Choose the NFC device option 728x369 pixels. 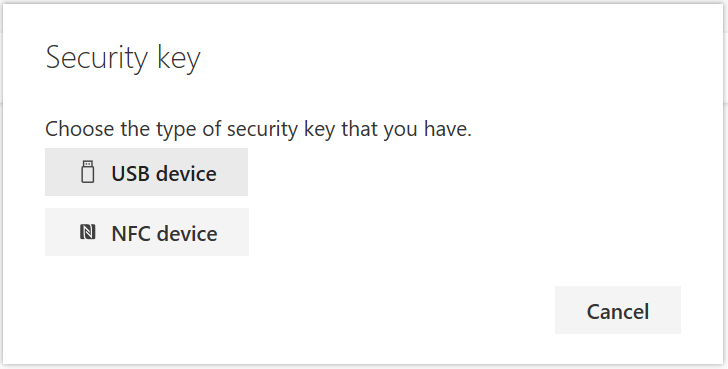coord(147,232)
